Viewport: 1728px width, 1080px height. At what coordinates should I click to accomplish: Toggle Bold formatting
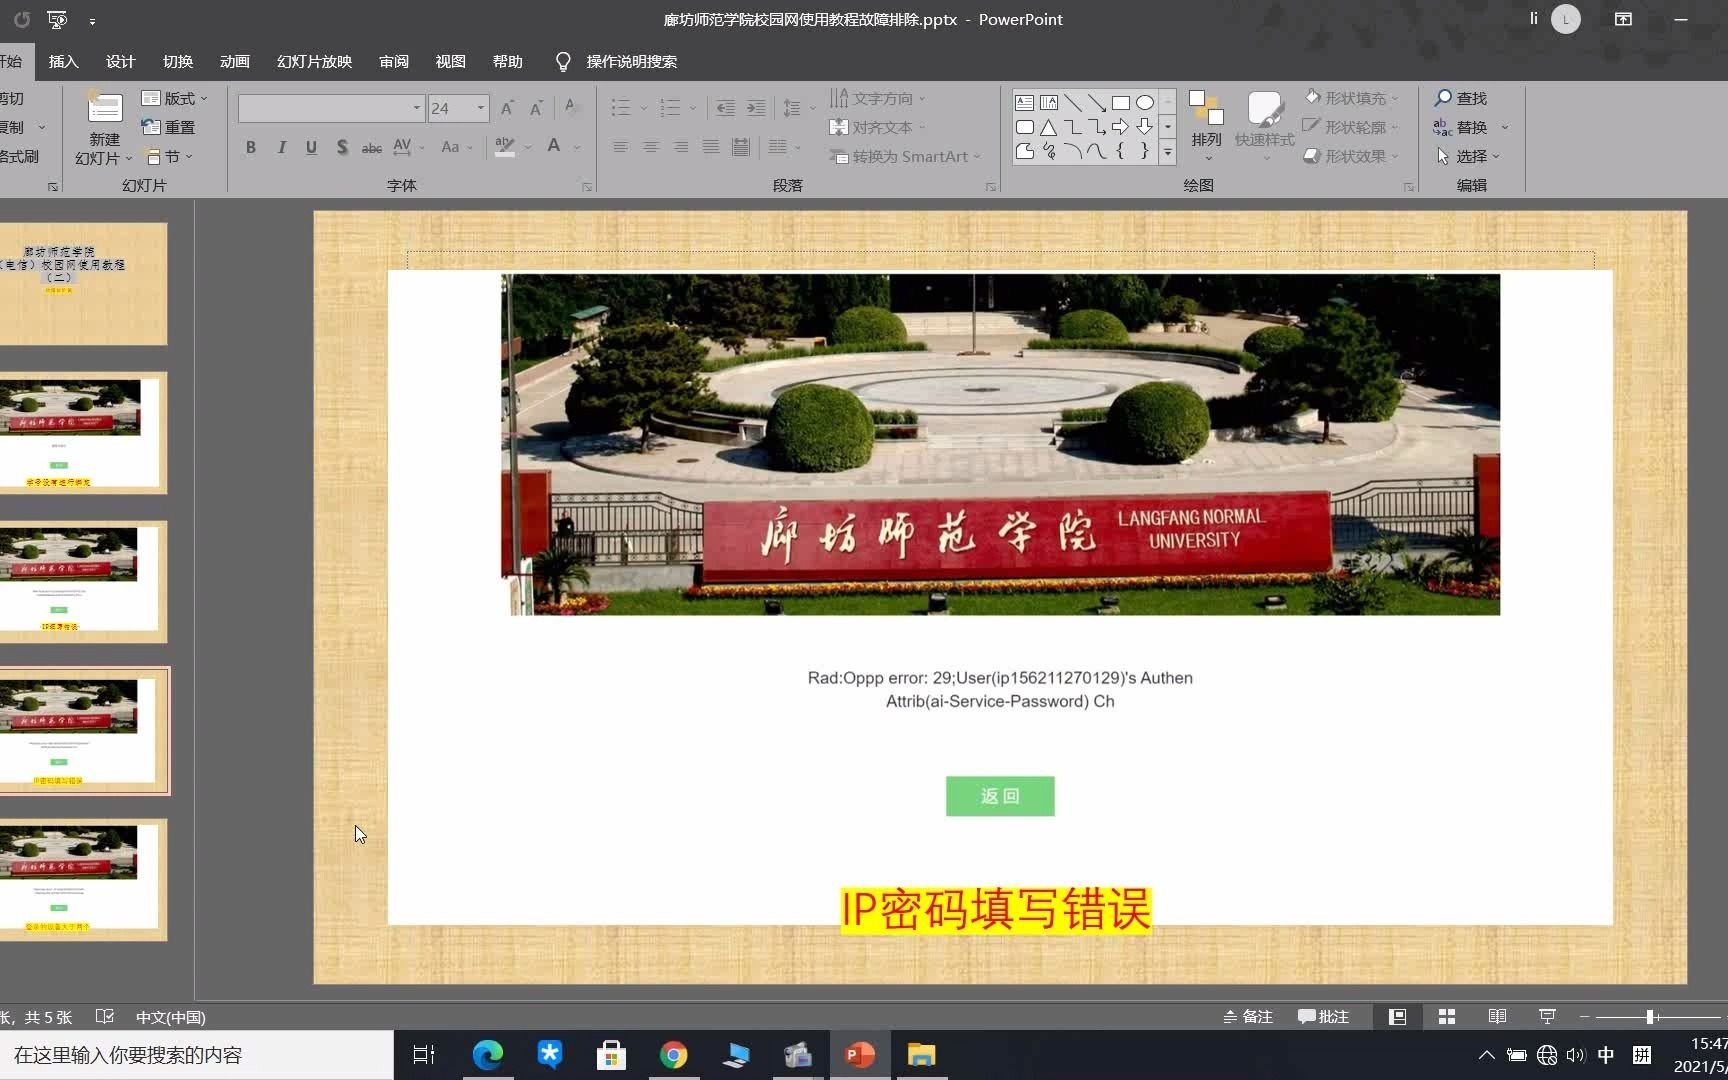[251, 147]
